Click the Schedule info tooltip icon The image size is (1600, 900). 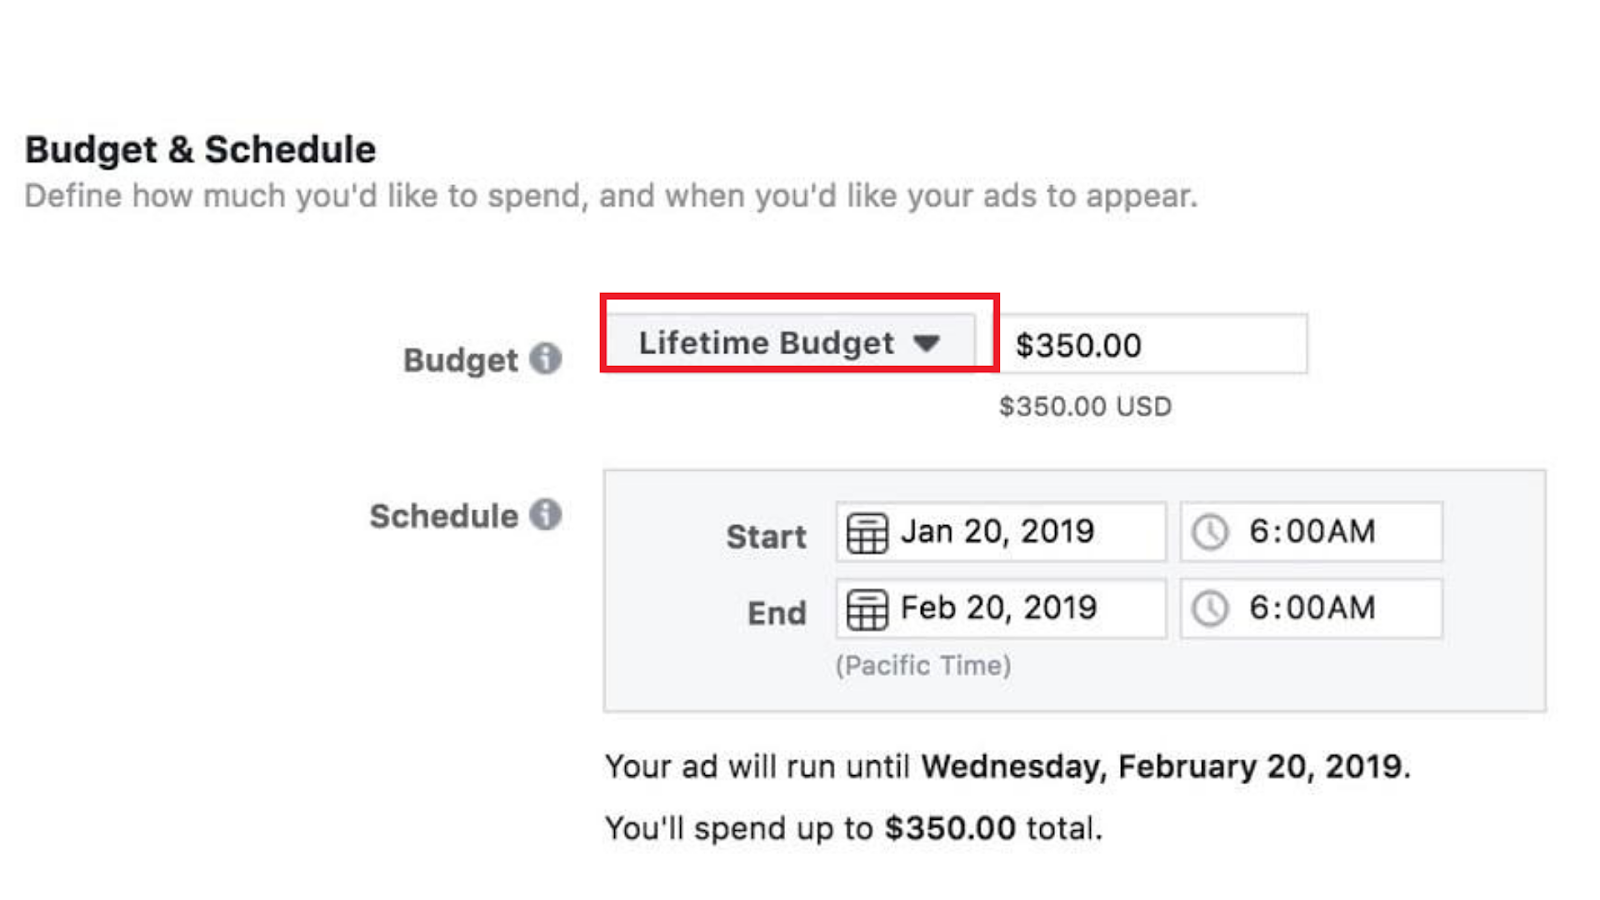545,515
